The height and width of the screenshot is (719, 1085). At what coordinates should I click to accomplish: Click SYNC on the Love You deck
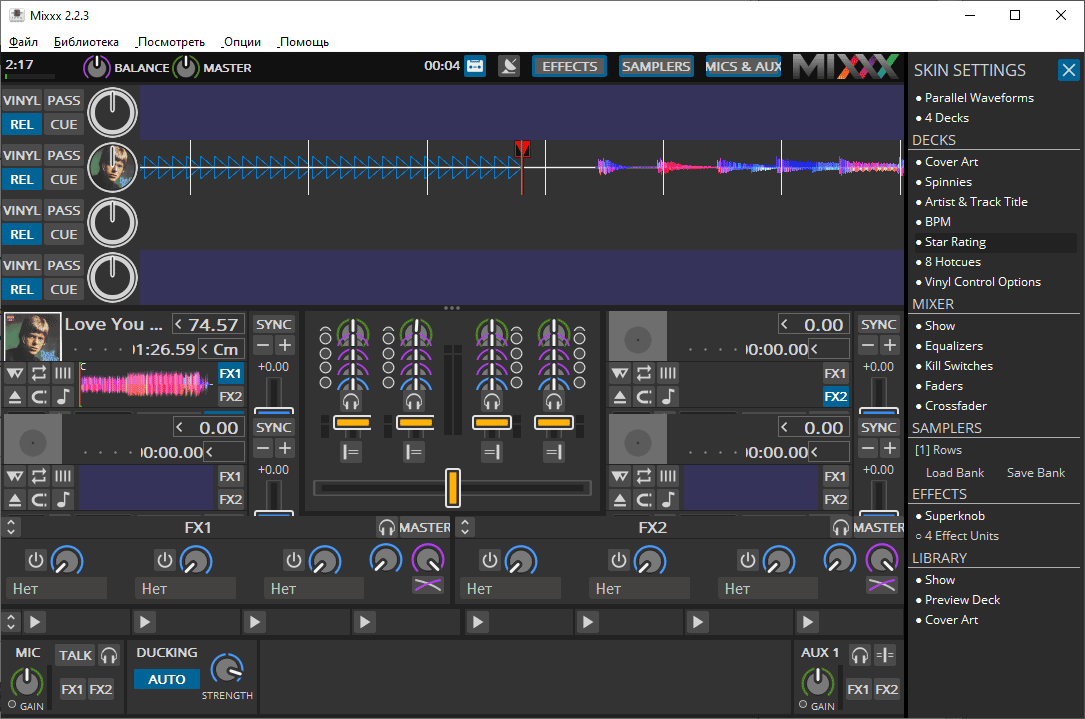(273, 325)
